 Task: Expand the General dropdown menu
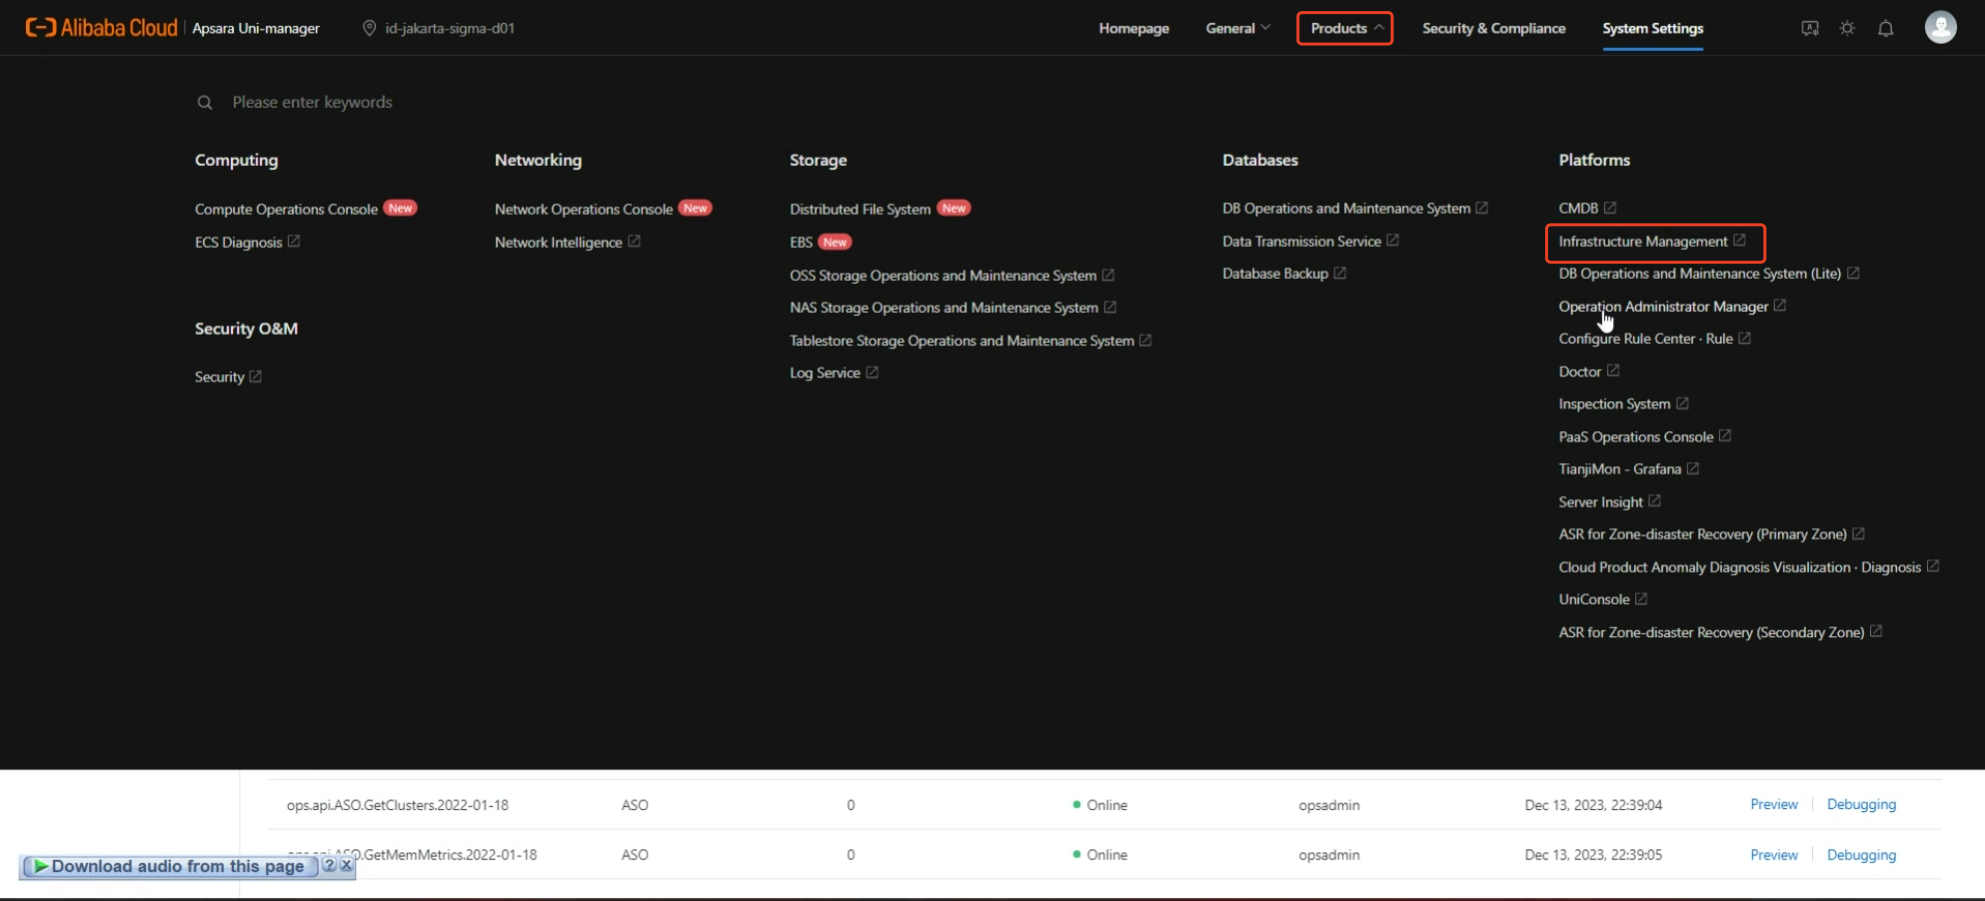pyautogui.click(x=1238, y=28)
